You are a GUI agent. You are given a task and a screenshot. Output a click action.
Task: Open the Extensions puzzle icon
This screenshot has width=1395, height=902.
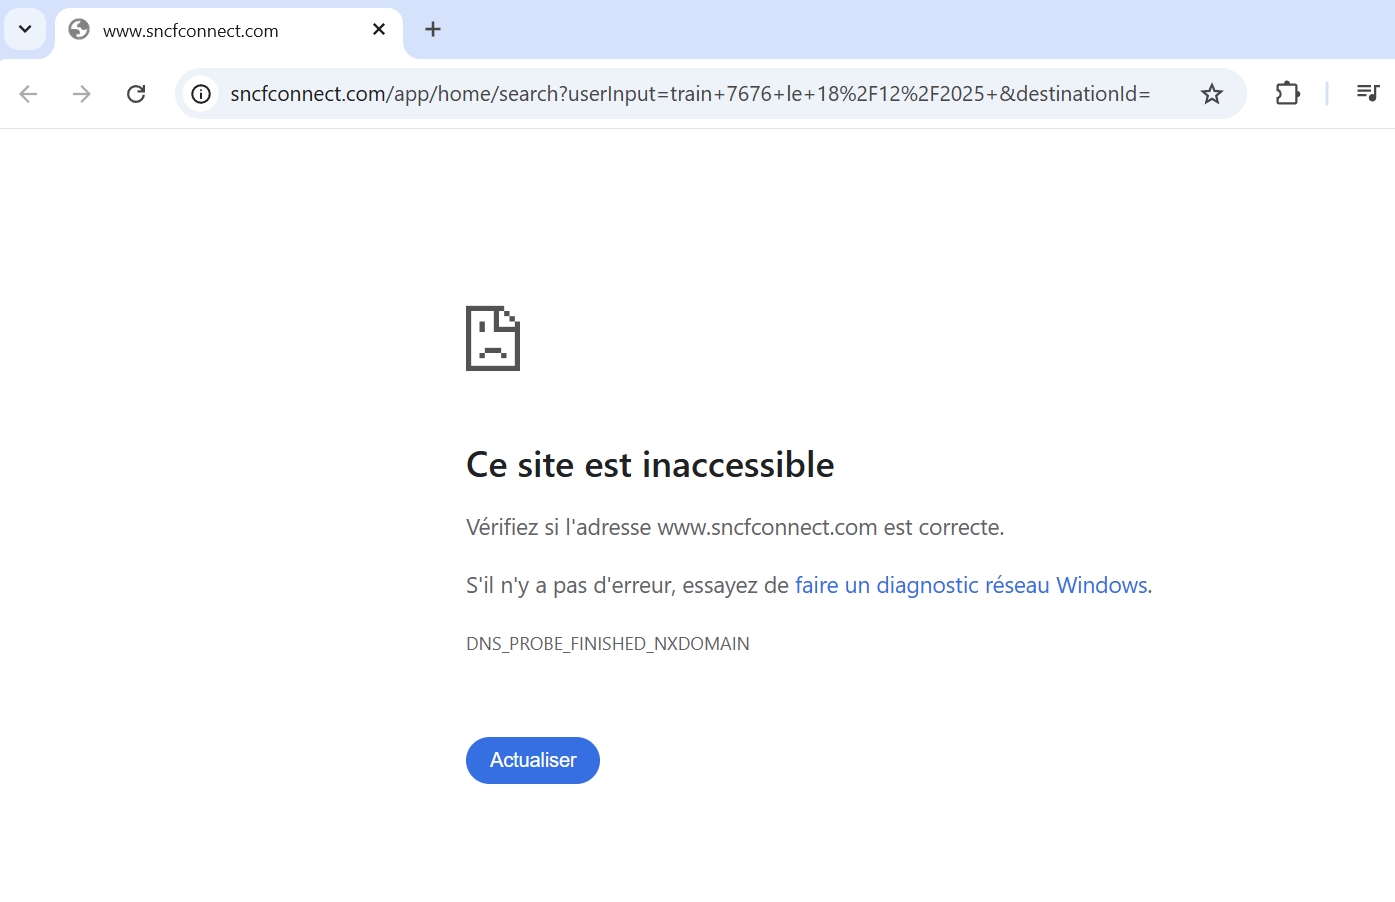(1288, 94)
